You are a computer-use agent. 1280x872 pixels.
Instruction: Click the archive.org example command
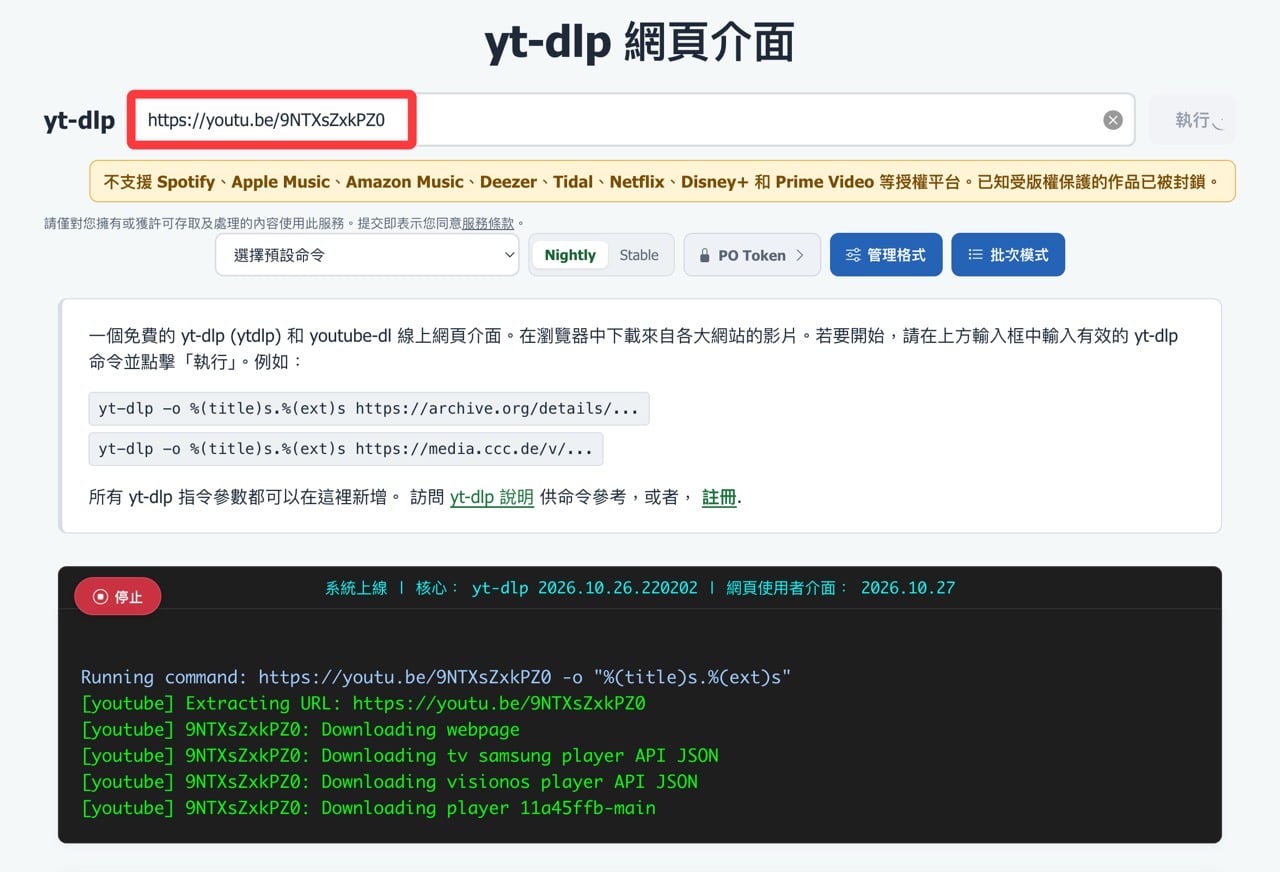(x=369, y=408)
